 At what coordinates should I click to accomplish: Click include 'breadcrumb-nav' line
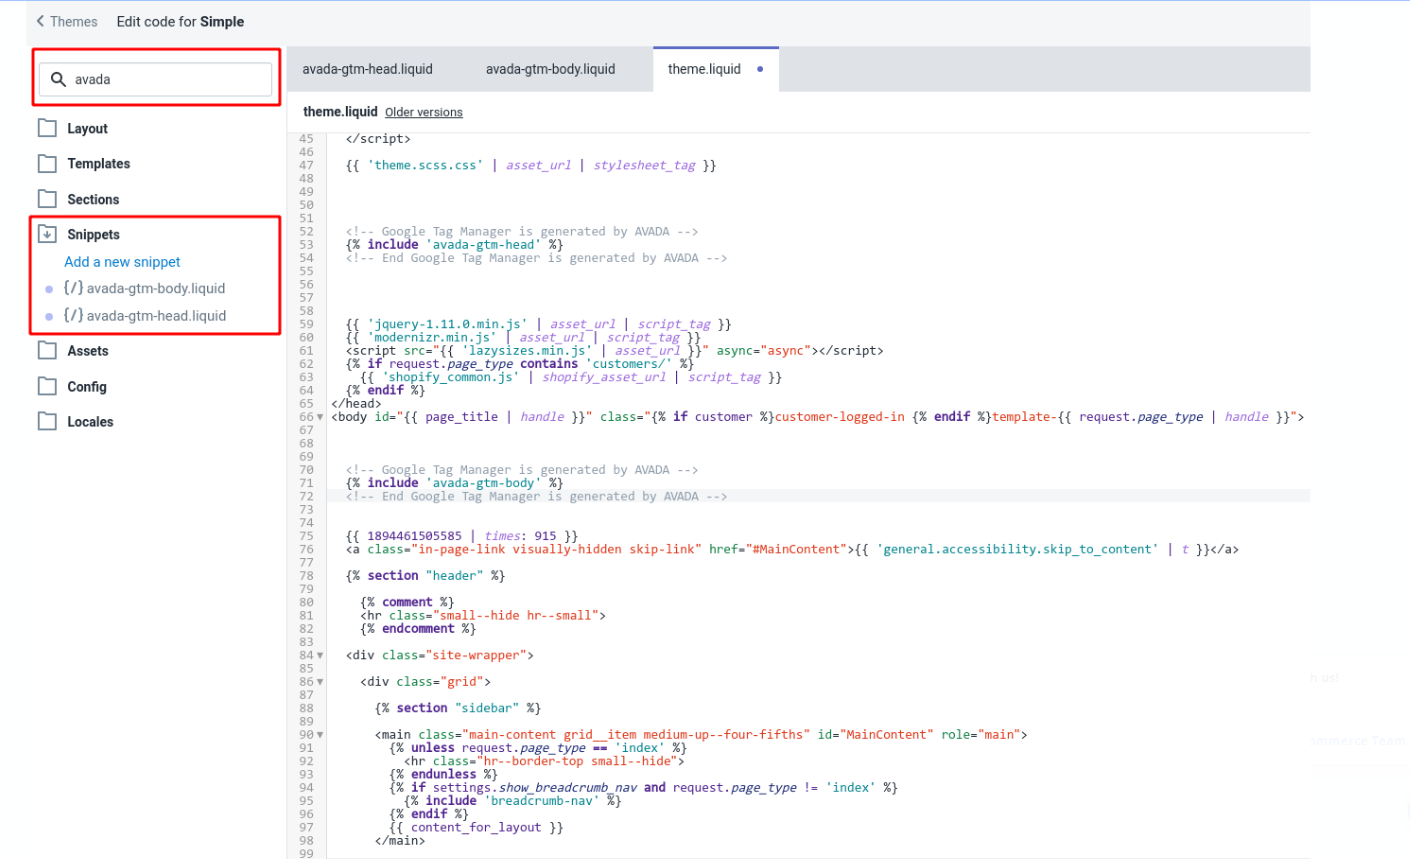(x=513, y=801)
